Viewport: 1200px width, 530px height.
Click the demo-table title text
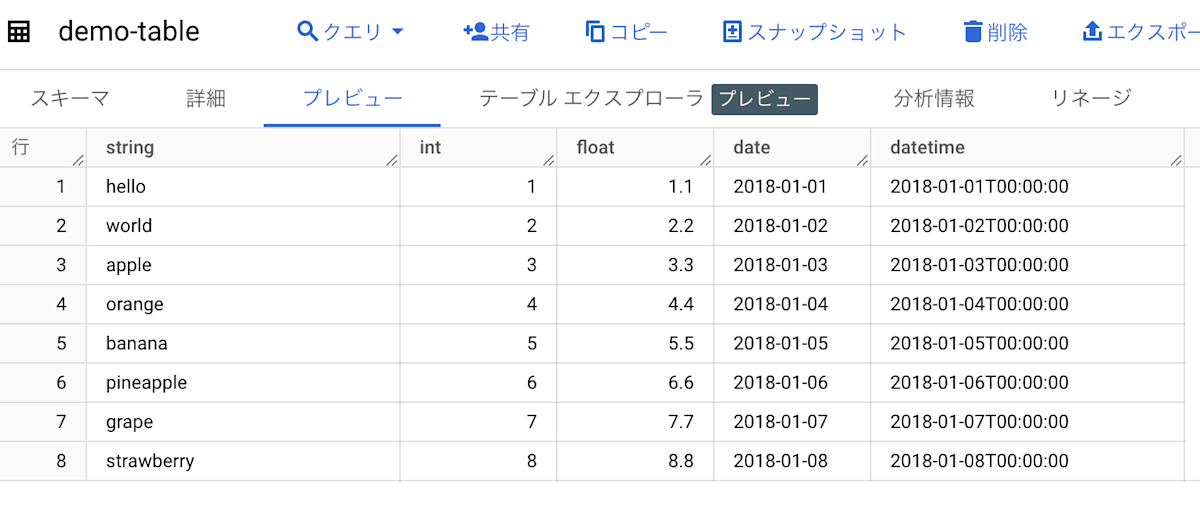point(129,32)
